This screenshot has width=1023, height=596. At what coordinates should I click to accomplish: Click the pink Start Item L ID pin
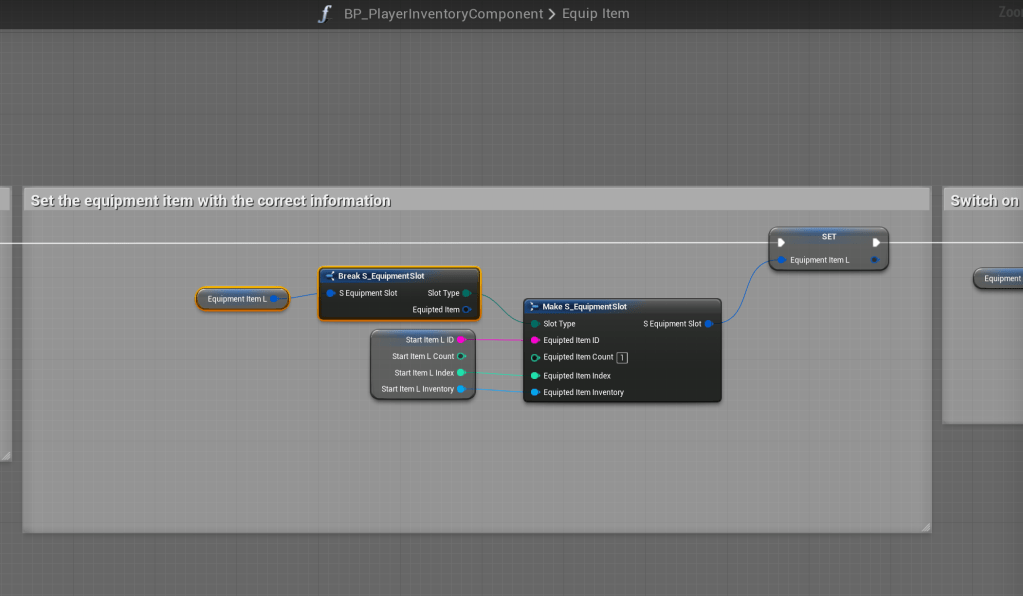pyautogui.click(x=461, y=340)
